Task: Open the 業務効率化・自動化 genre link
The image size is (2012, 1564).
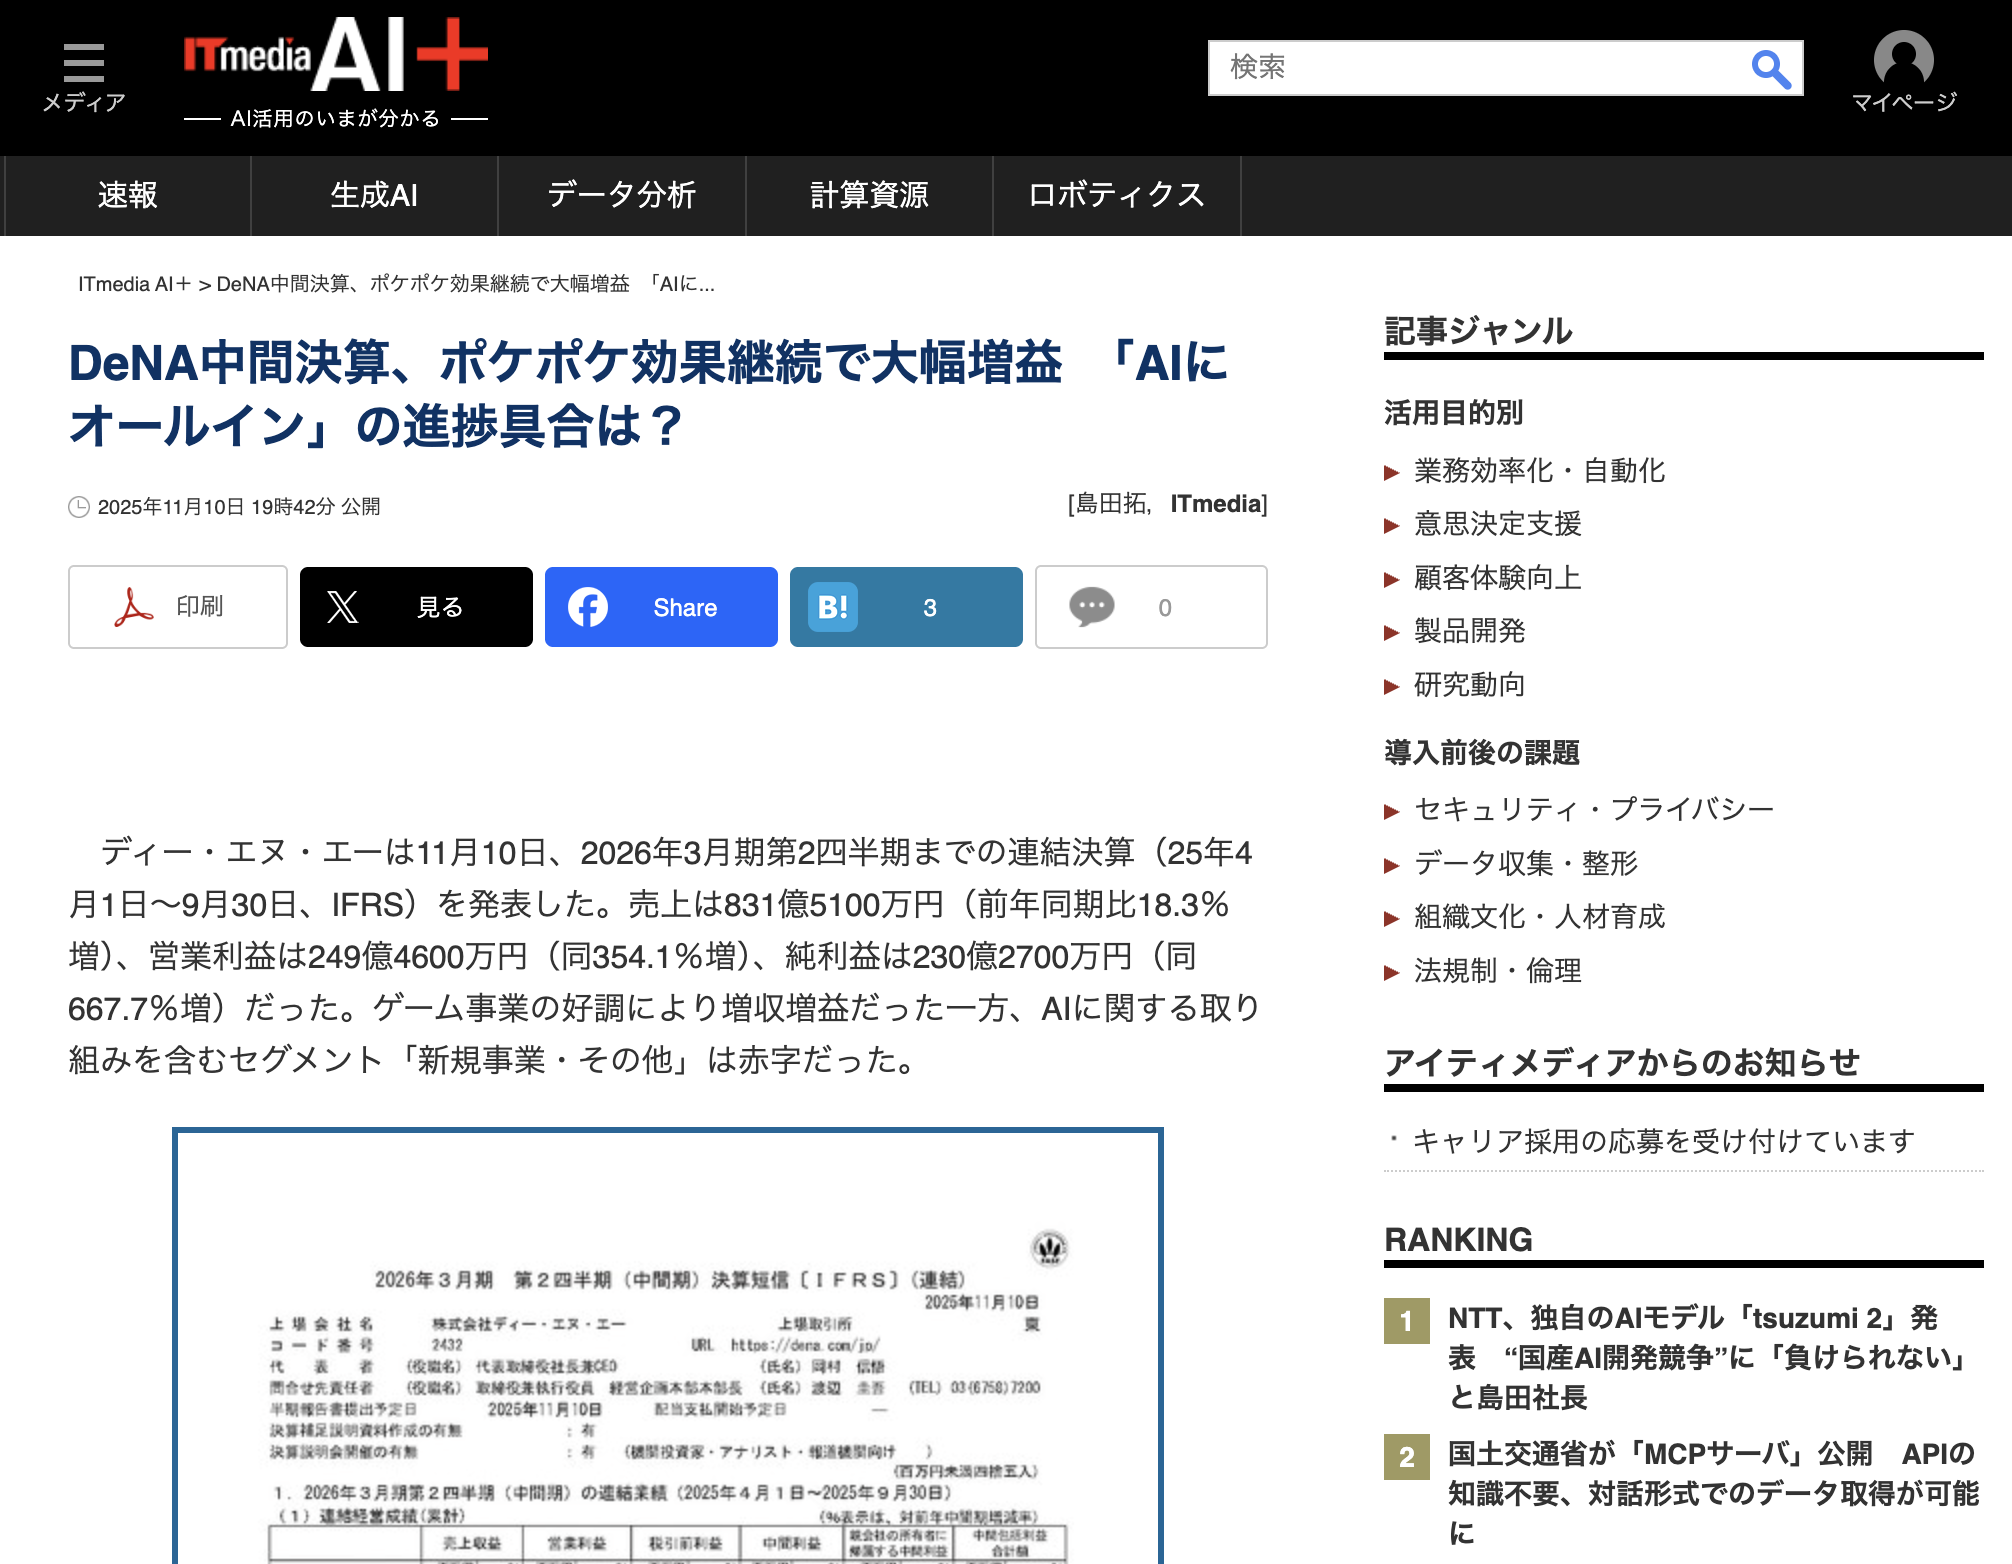Action: (x=1539, y=470)
